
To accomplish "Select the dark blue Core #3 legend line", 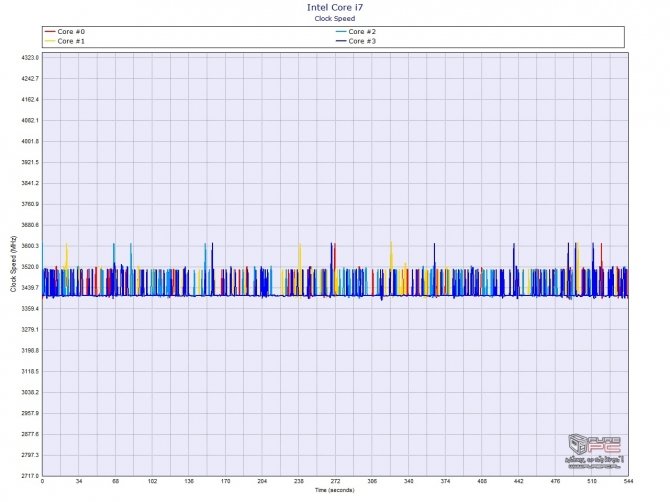I will point(341,41).
